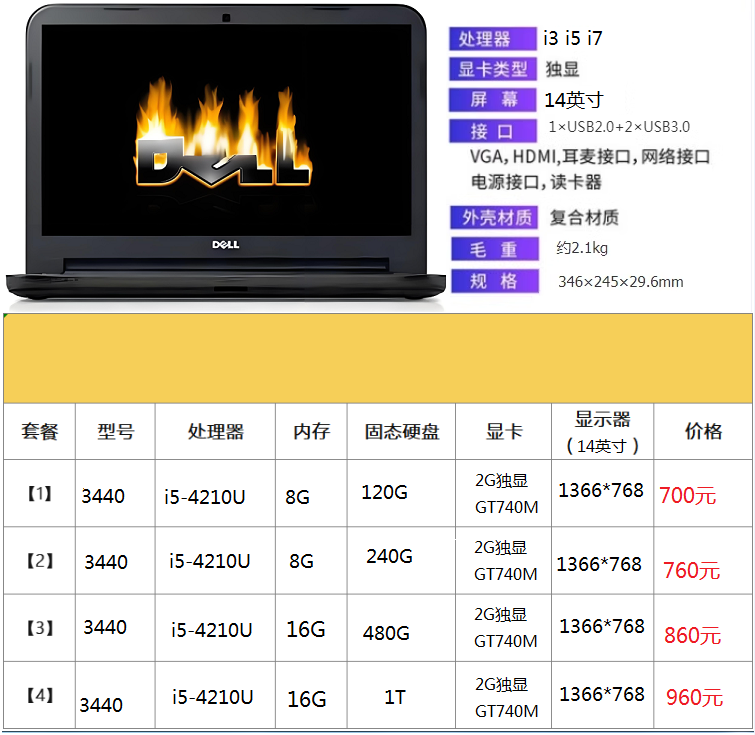Click the 内存 column header

pyautogui.click(x=312, y=431)
